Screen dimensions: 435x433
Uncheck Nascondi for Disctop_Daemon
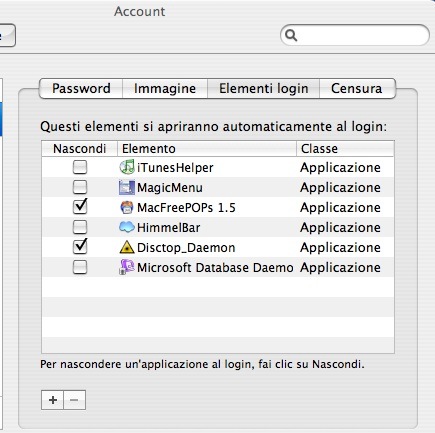[80, 247]
